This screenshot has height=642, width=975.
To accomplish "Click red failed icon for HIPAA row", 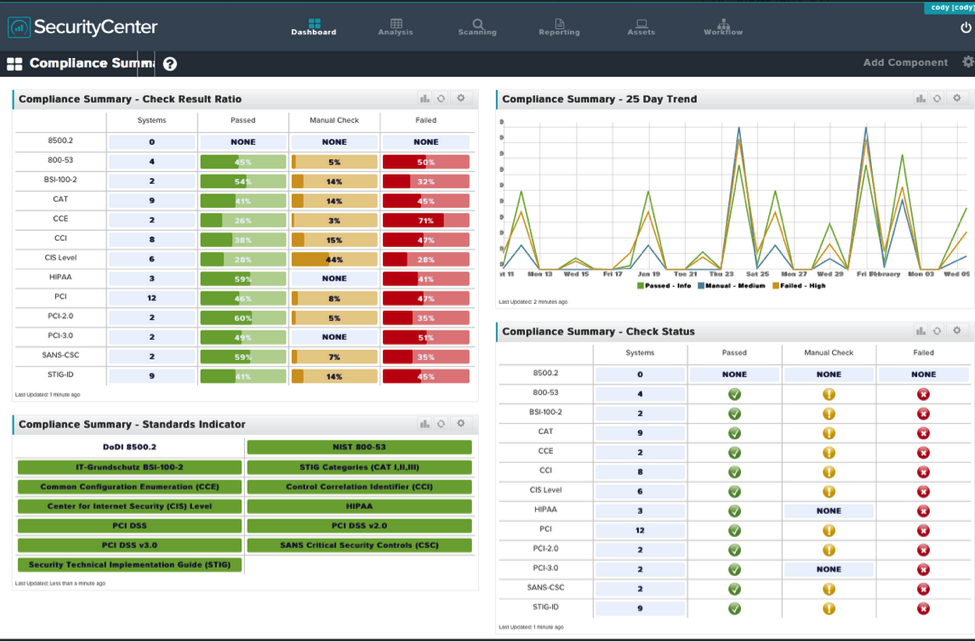I will coord(923,511).
